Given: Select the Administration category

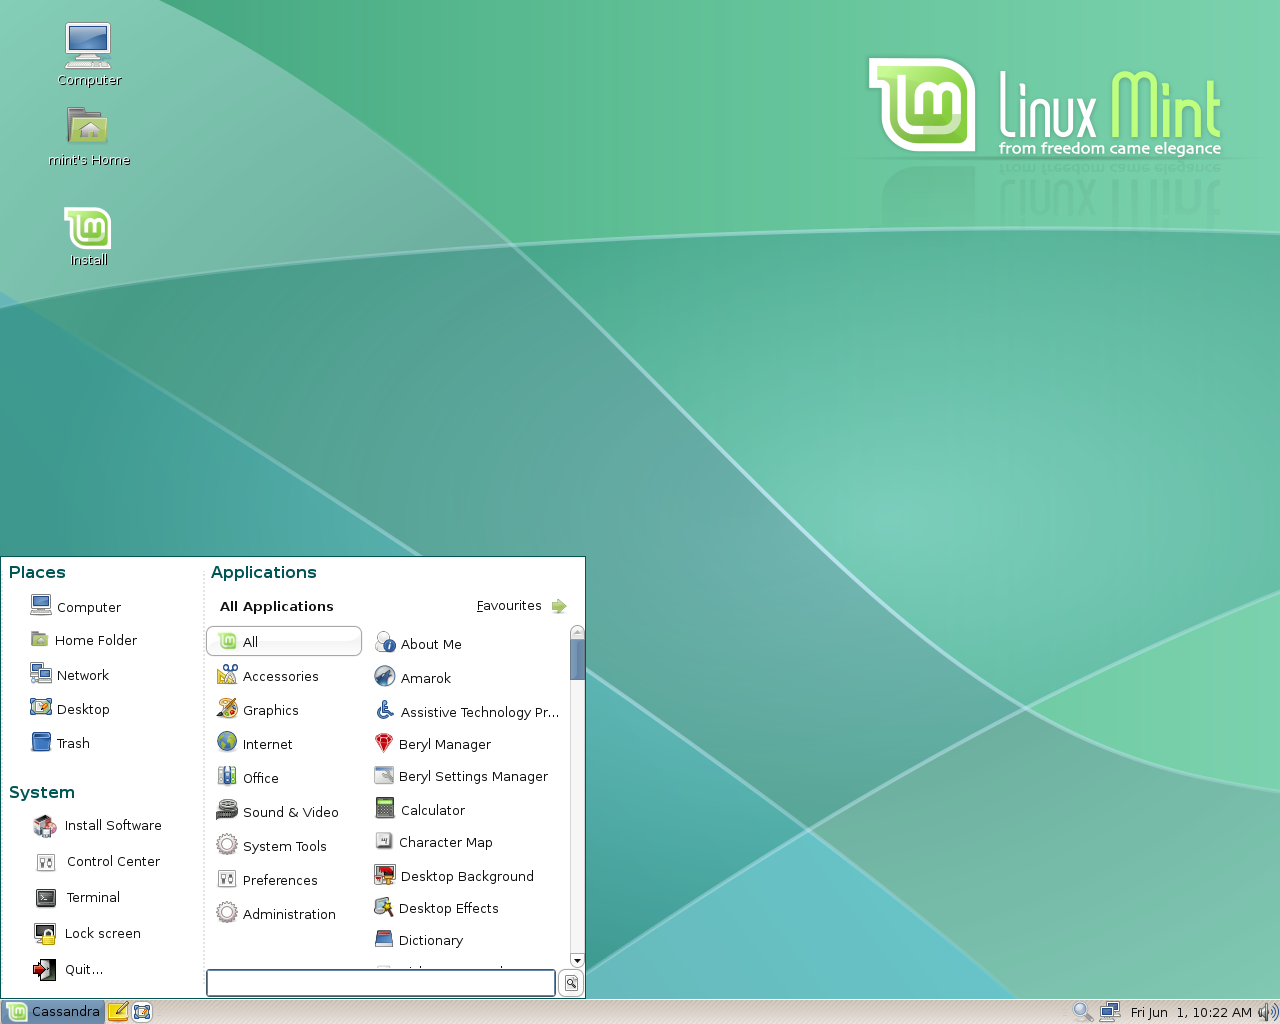Looking at the screenshot, I should point(275,914).
